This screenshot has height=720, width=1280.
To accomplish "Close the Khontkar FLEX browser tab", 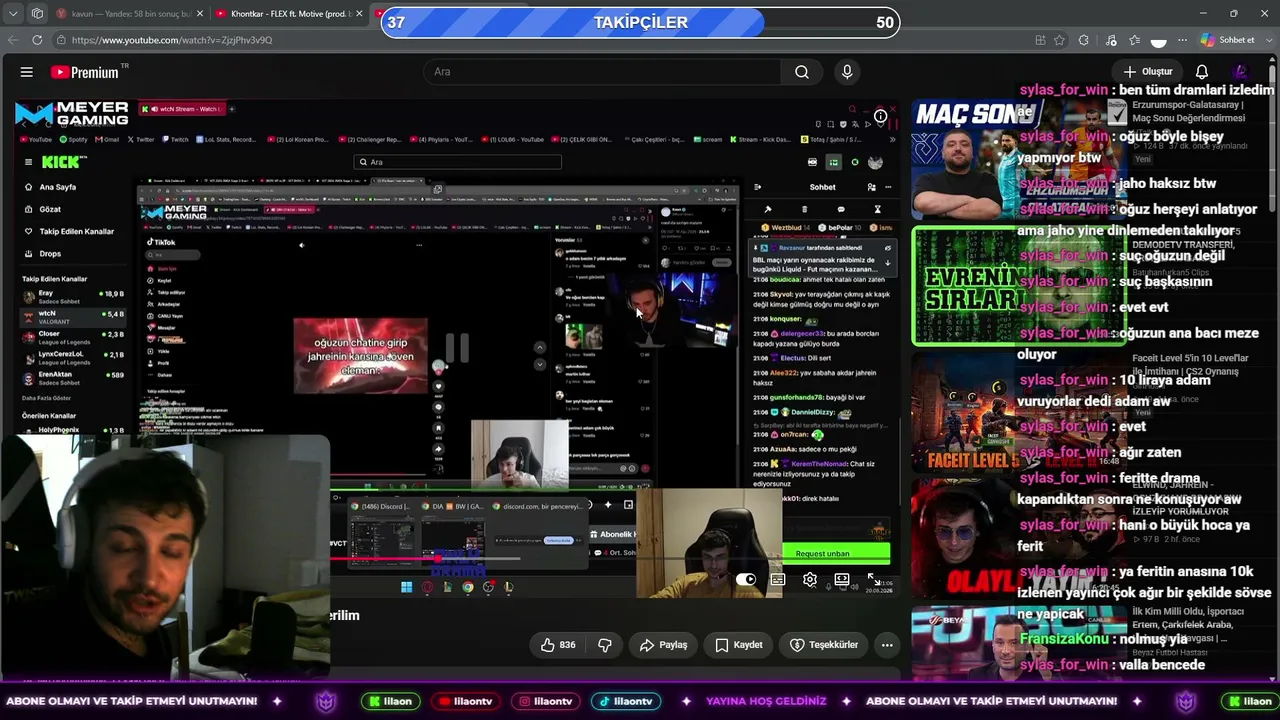I will pos(360,14).
